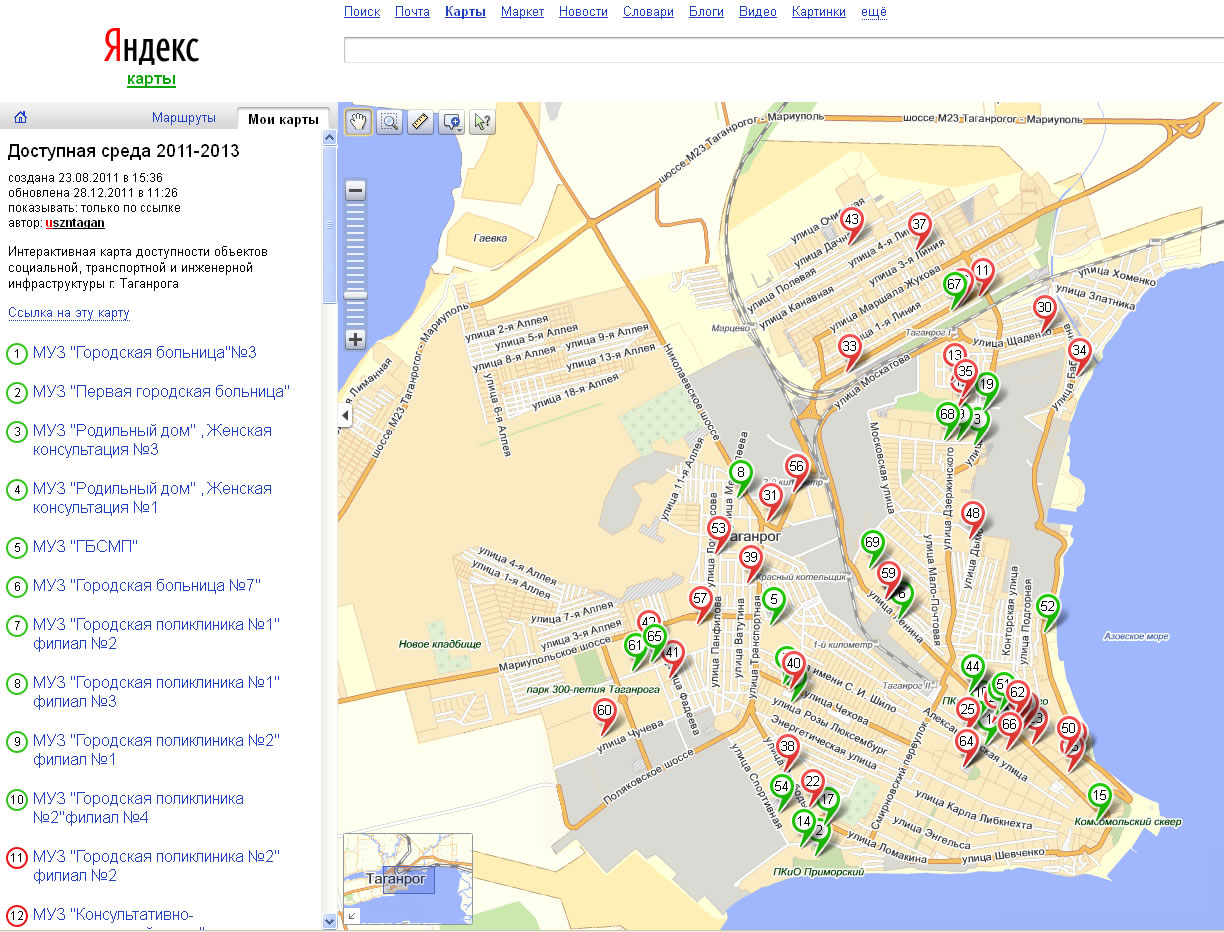The height and width of the screenshot is (932, 1224).
Task: Click the list scrollbar up arrow
Action: point(330,138)
